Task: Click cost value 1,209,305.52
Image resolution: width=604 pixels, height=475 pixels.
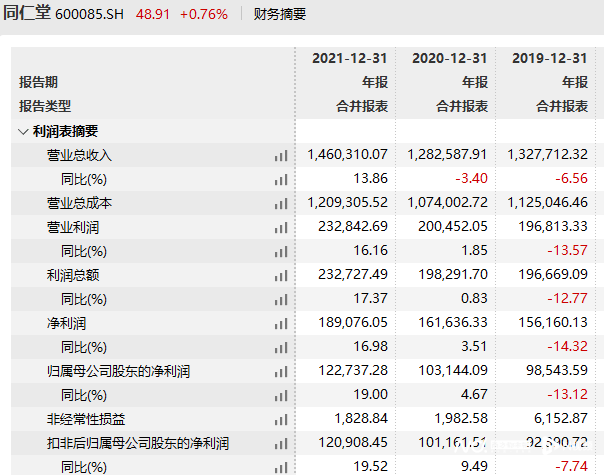Action: point(347,202)
